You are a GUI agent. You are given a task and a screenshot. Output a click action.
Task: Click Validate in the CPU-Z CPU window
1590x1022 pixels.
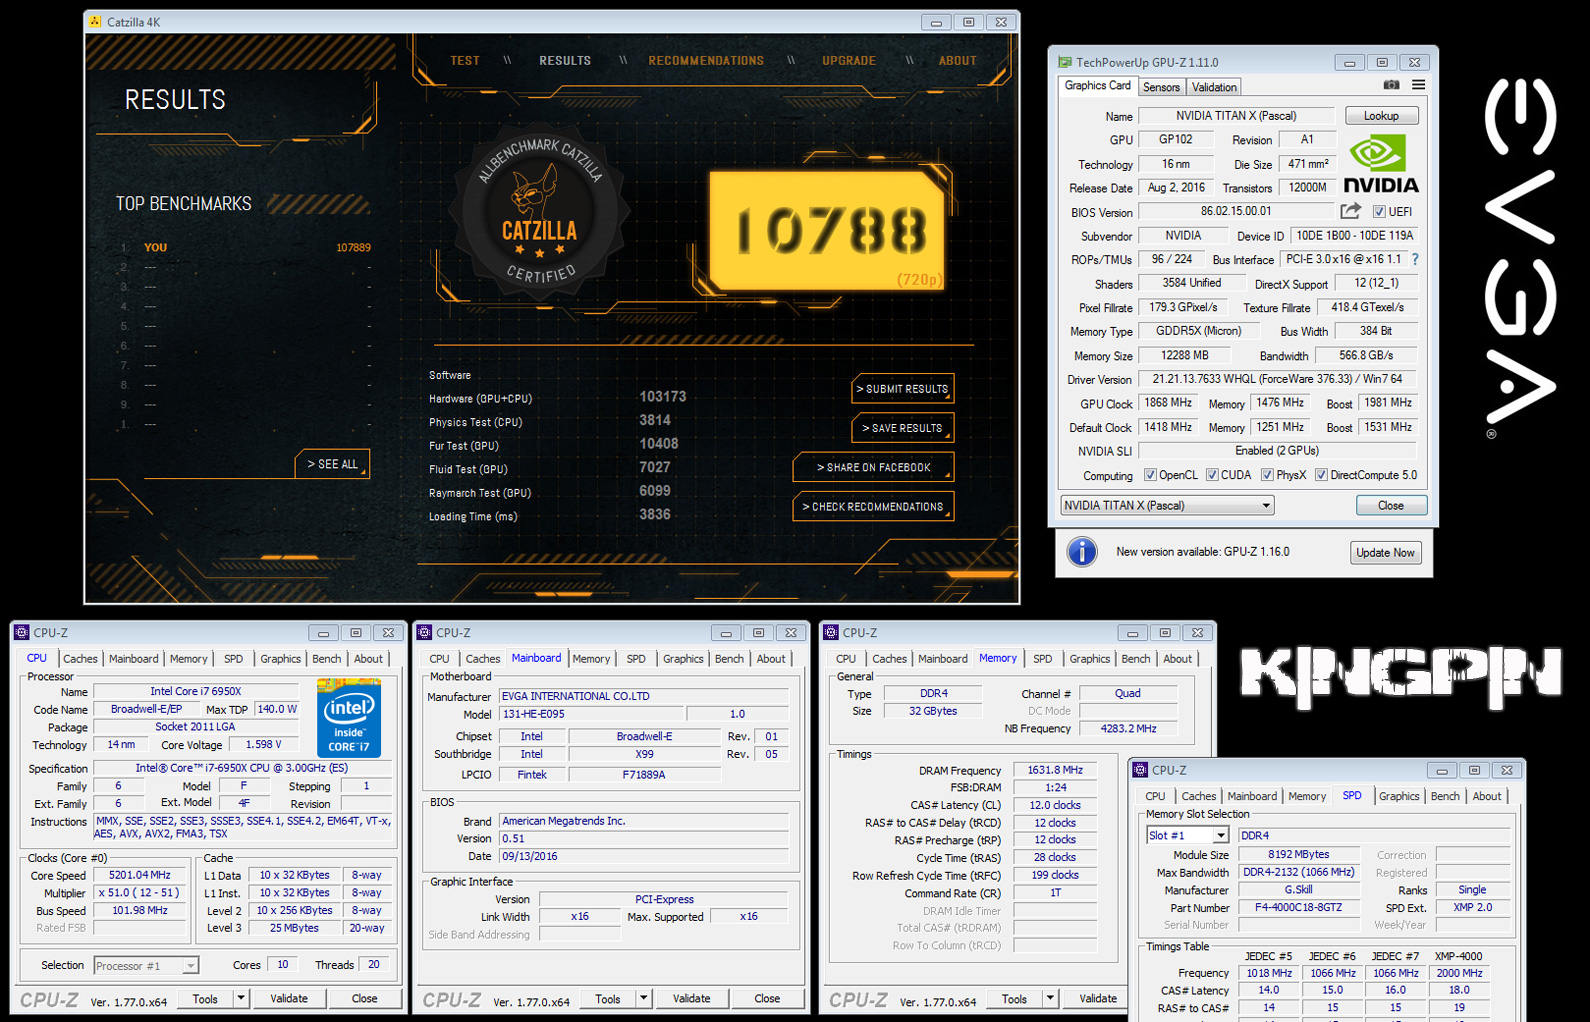pyautogui.click(x=289, y=998)
